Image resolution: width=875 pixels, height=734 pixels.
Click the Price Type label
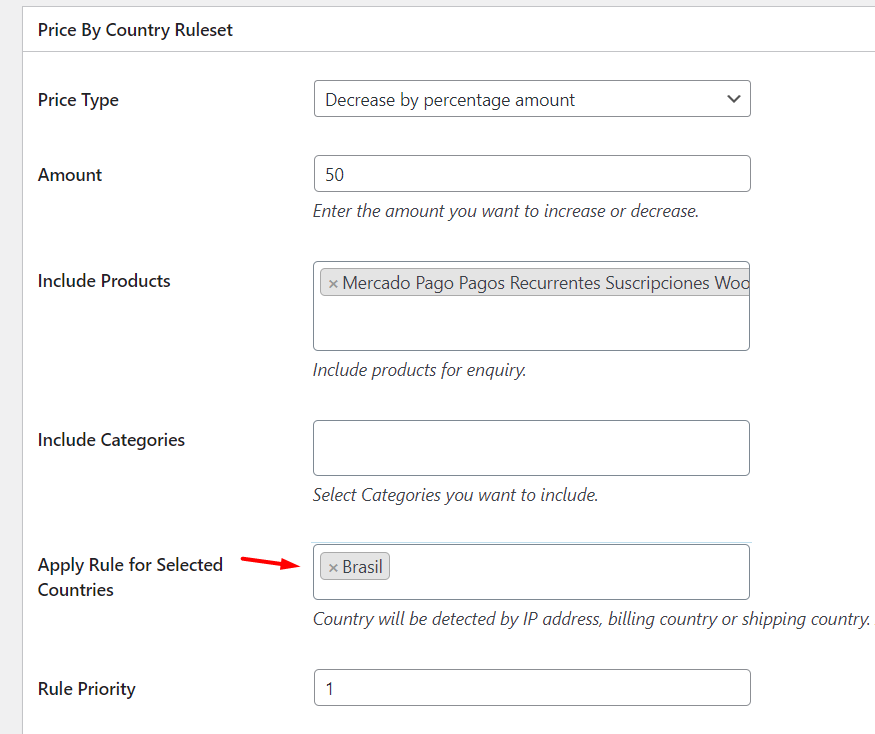(78, 100)
